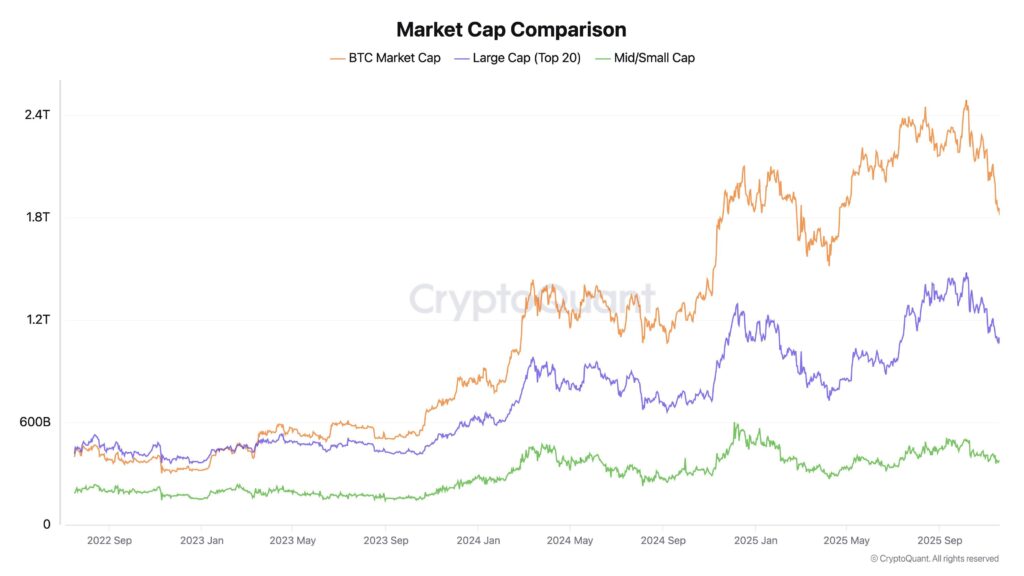
Task: Click the orange BTC legend line marker
Action: [x=337, y=58]
